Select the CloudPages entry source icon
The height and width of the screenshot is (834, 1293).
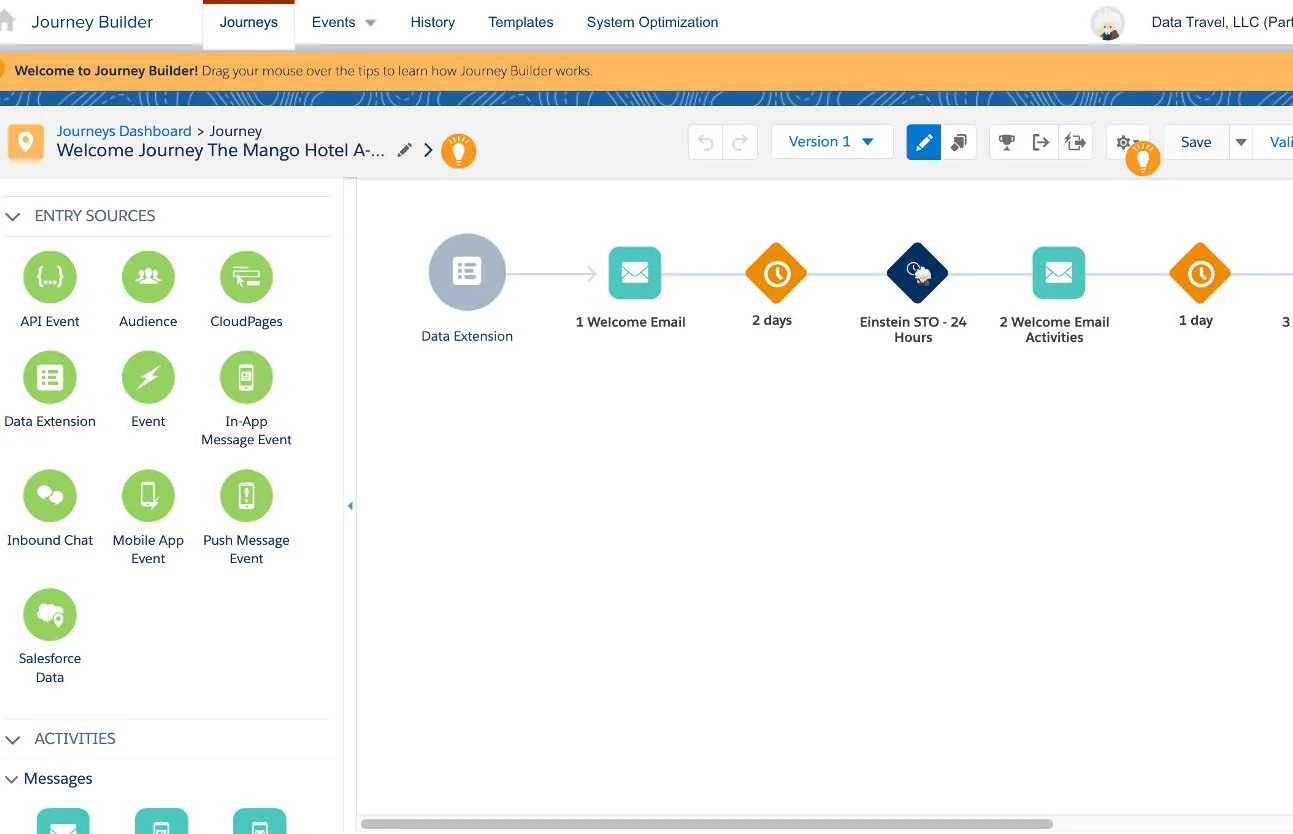point(246,277)
